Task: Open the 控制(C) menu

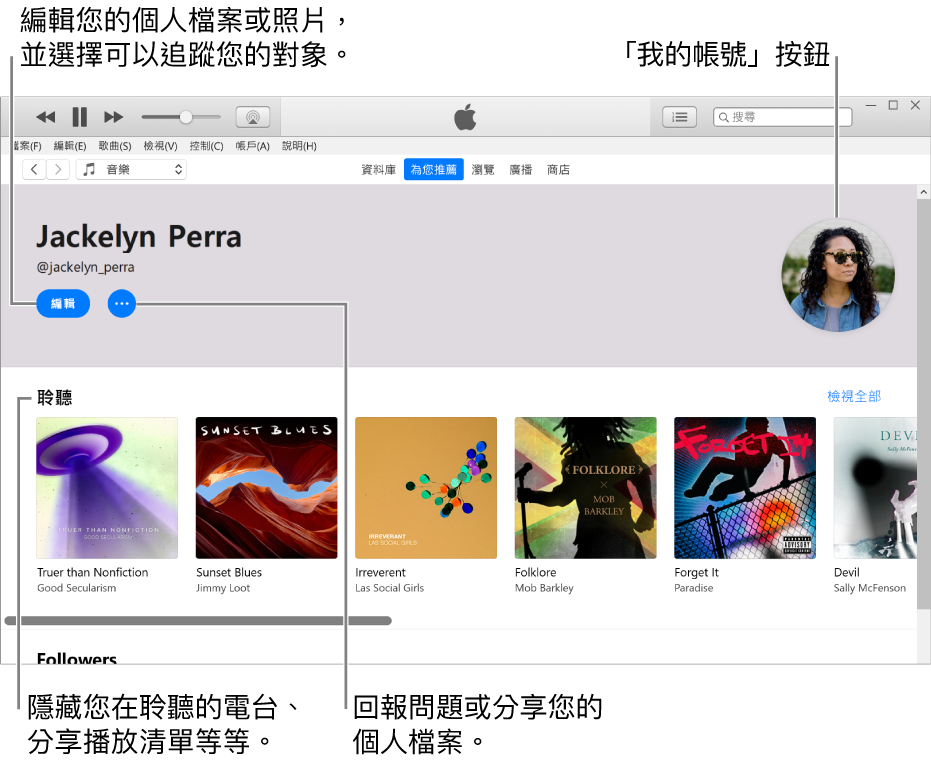Action: click(206, 146)
